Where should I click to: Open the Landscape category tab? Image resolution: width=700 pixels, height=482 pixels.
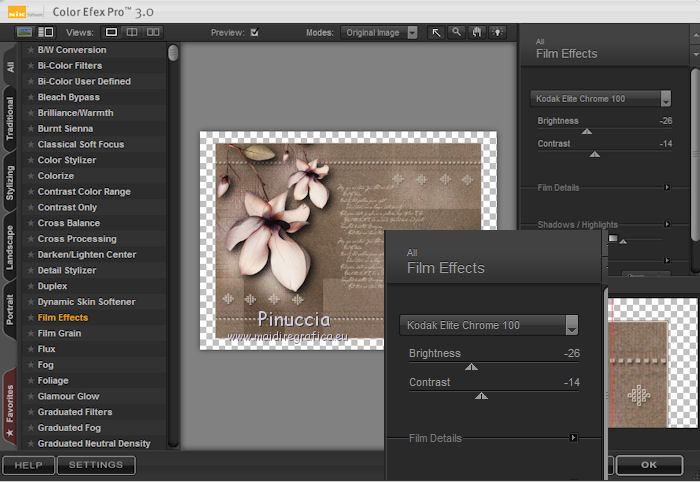[10, 248]
